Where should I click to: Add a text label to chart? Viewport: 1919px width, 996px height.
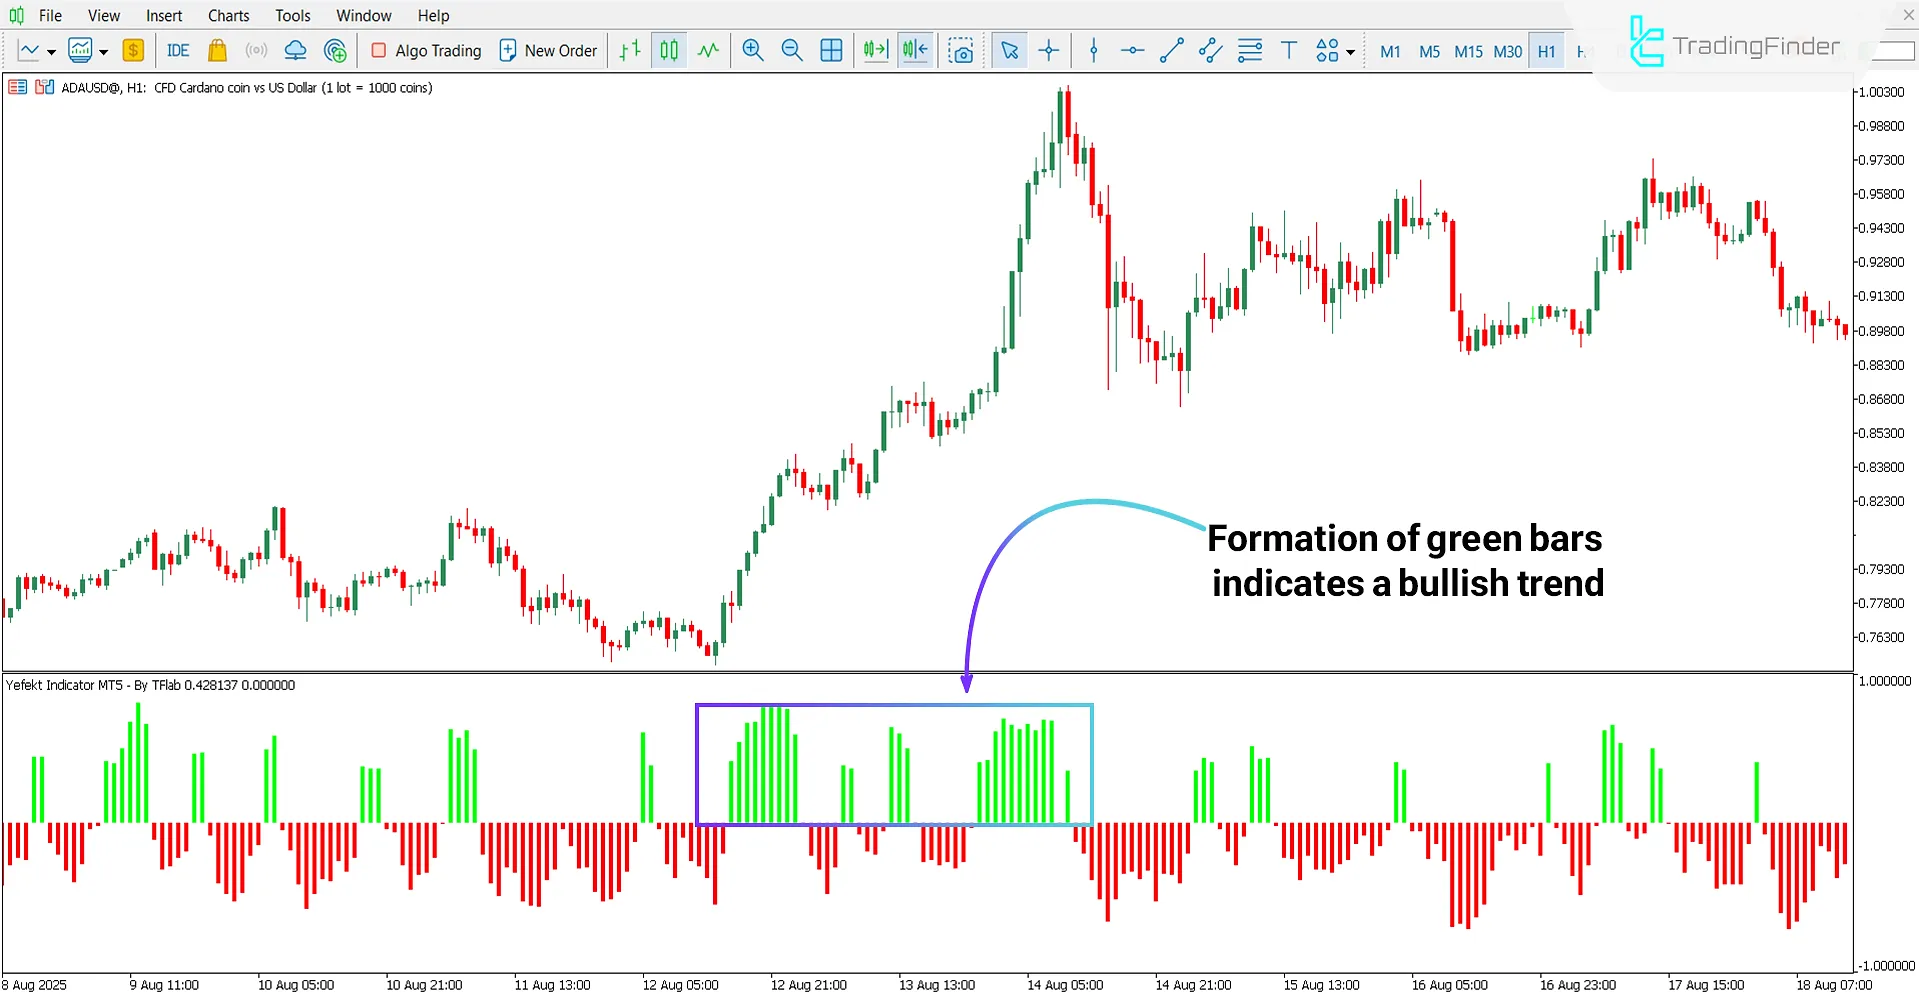1288,50
